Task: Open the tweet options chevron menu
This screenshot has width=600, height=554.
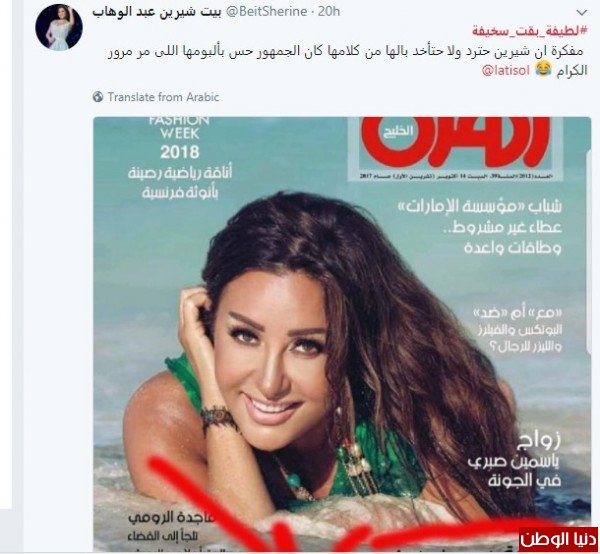Action: coord(582,13)
